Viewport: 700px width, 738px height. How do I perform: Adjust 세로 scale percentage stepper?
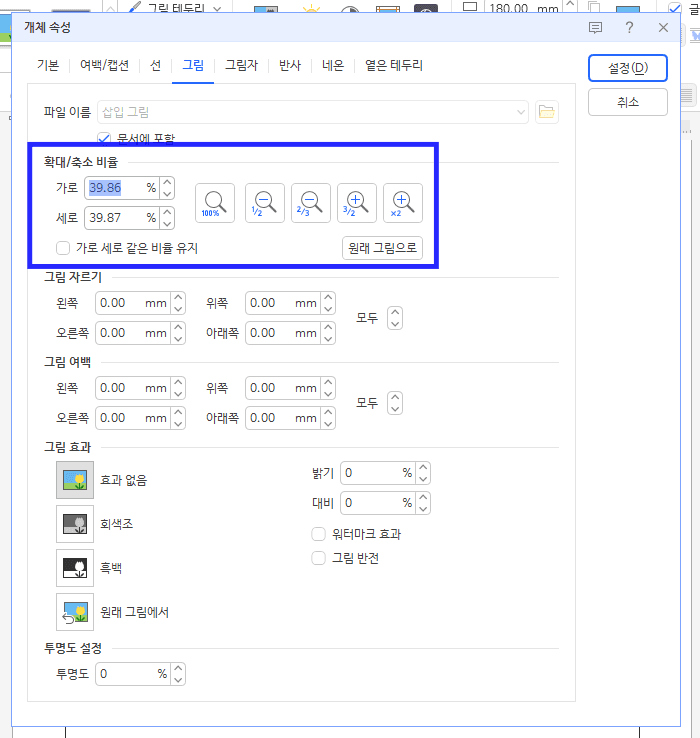[167, 218]
